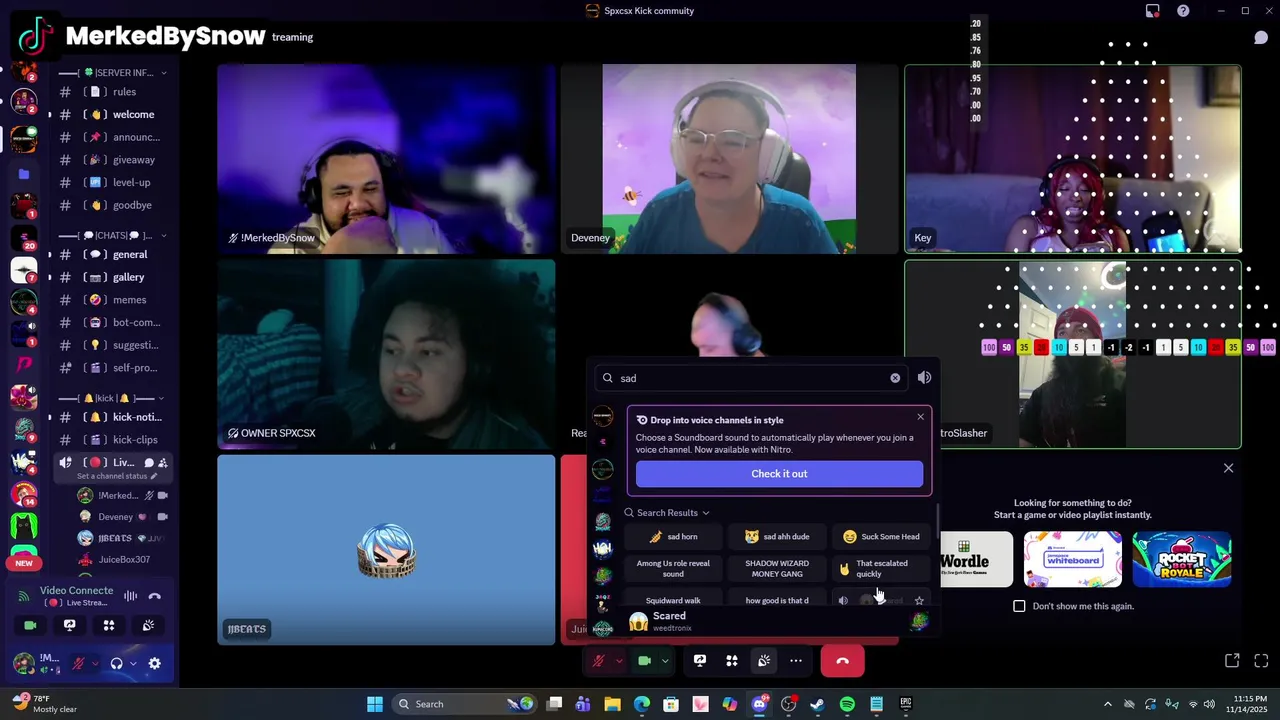
Task: Share screen from sidebar voice panel
Action: [x=70, y=625]
